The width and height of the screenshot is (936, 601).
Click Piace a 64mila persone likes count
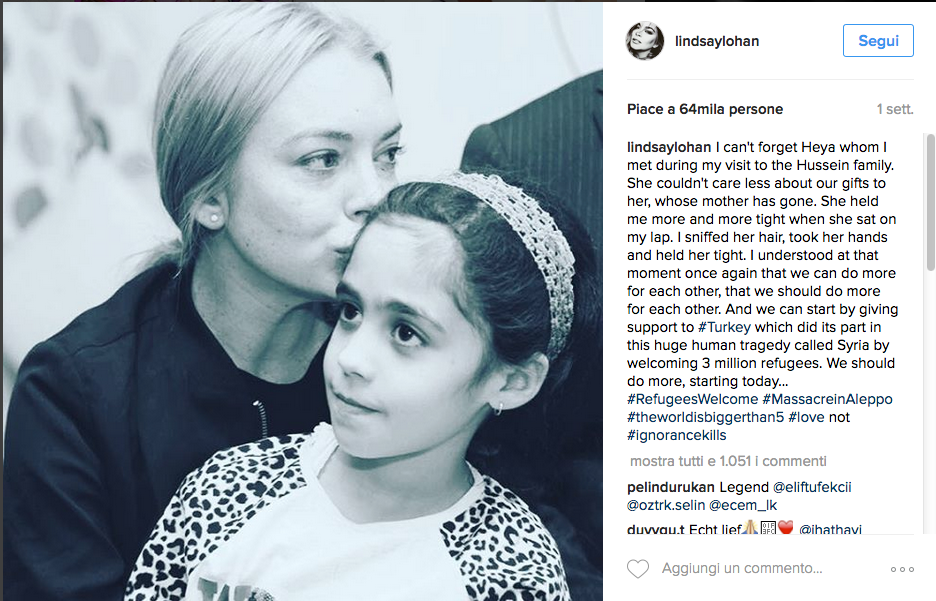tap(704, 109)
